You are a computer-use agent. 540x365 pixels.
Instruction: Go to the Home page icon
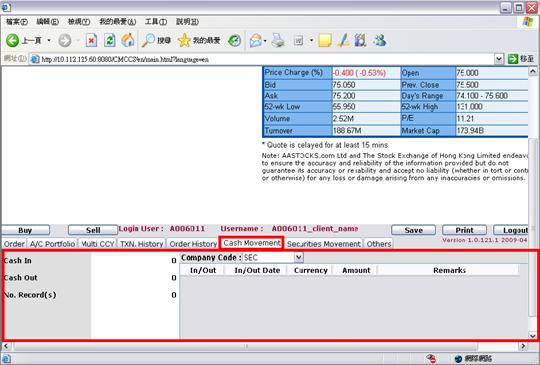128,41
